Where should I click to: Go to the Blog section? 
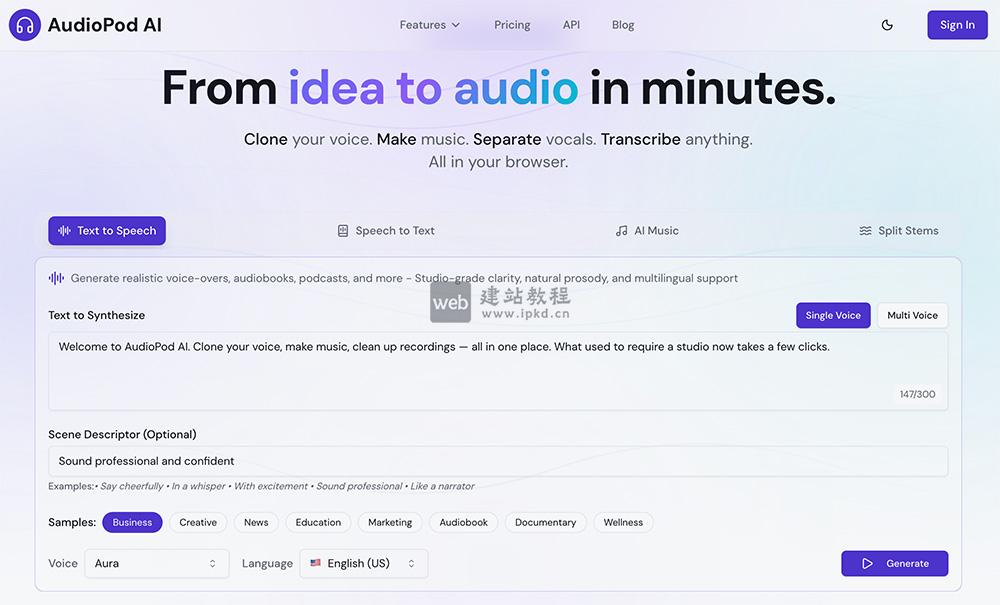click(x=623, y=24)
